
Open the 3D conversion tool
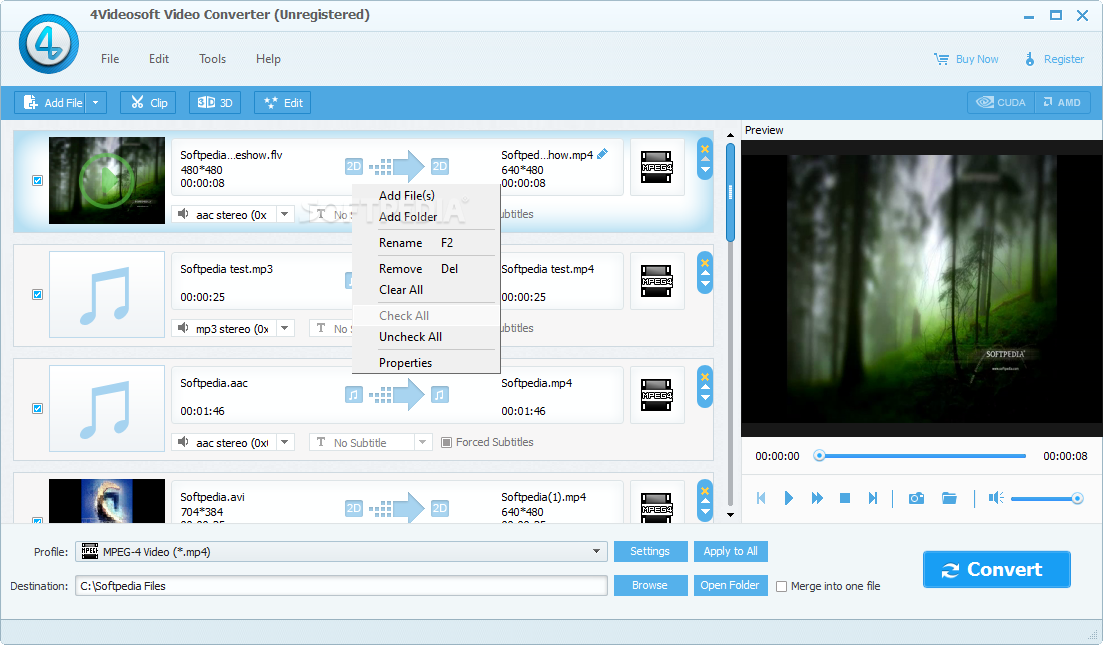[x=214, y=102]
